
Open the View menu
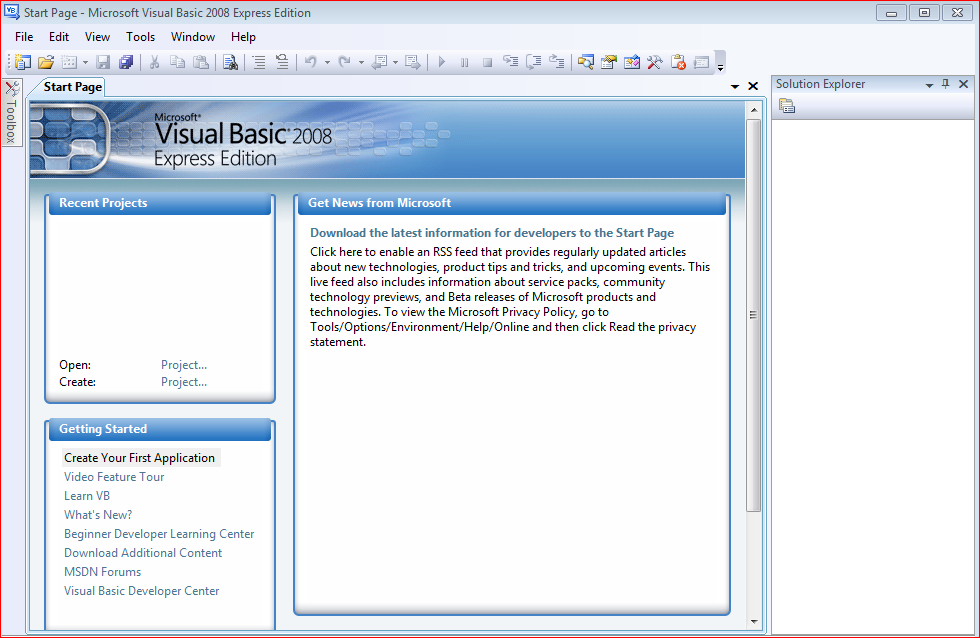tap(98, 37)
